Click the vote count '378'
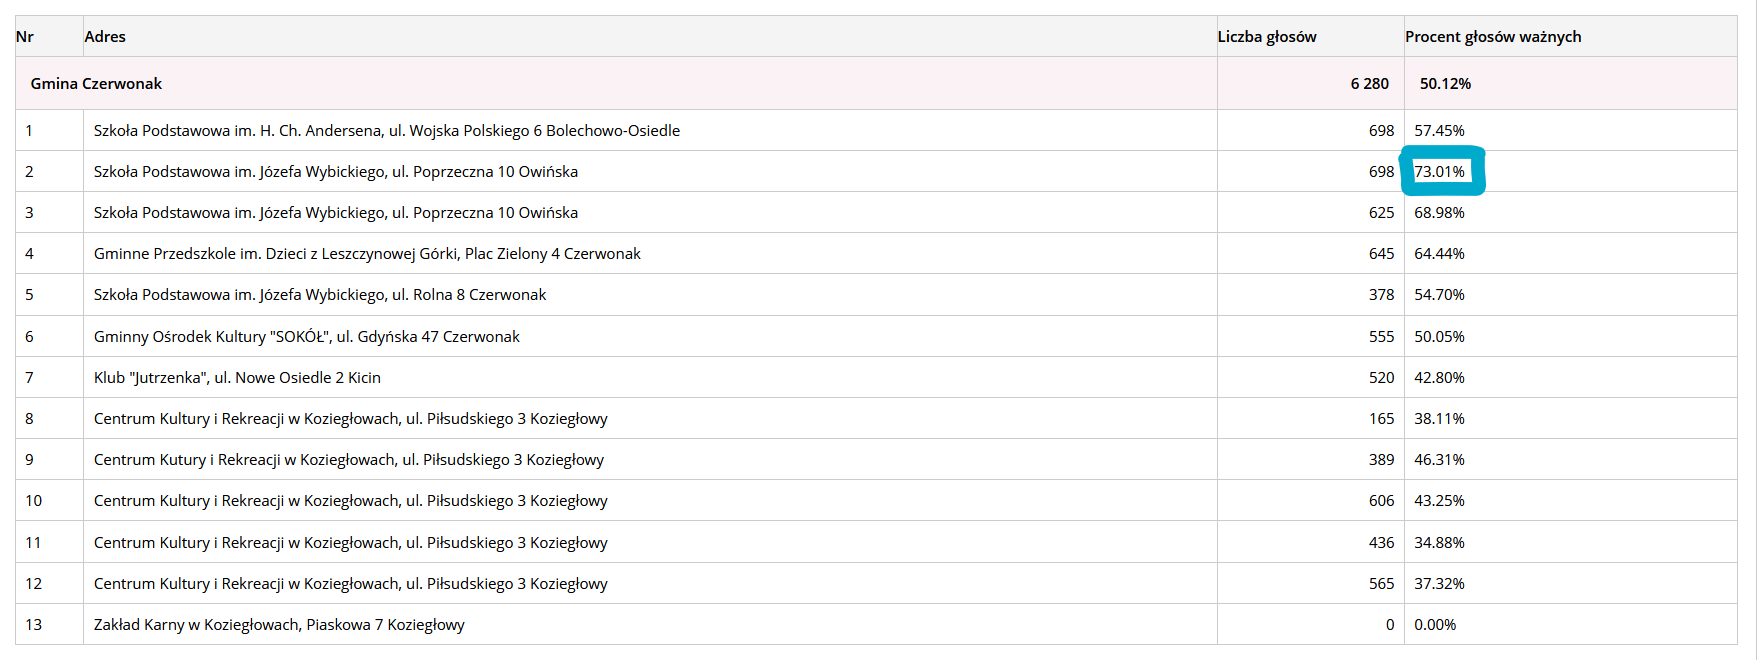The width and height of the screenshot is (1757, 660). pyautogui.click(x=1381, y=295)
